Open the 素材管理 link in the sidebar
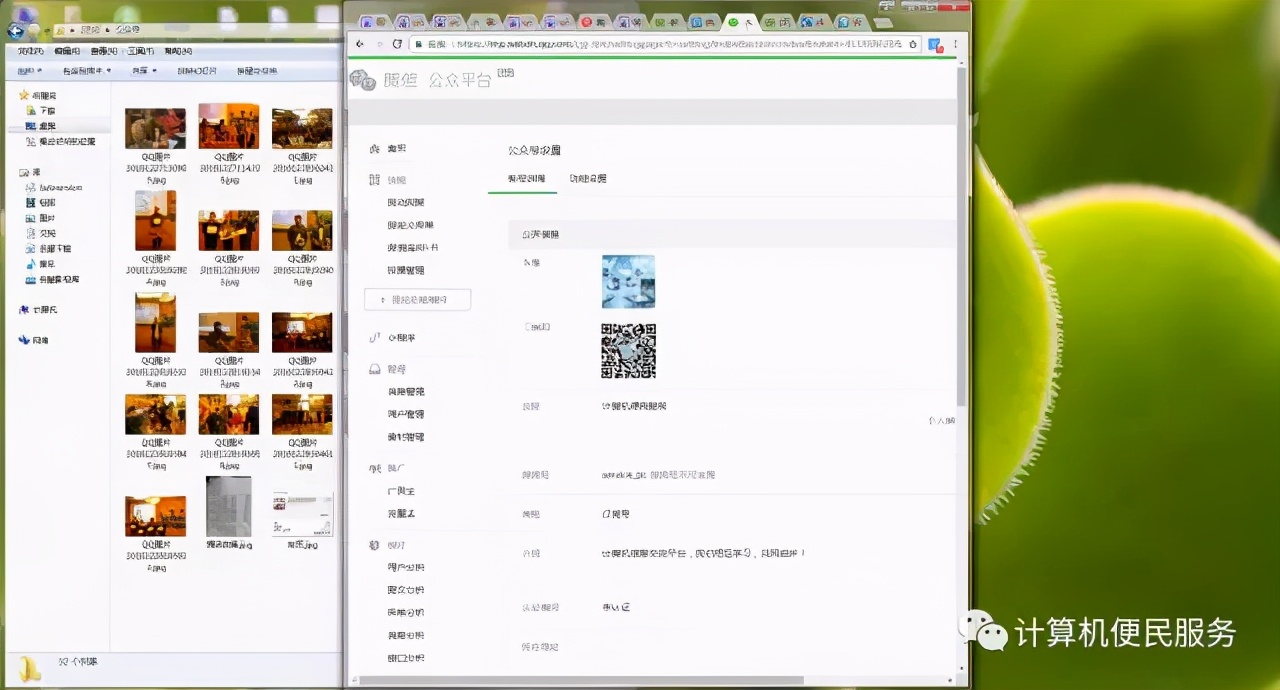 (x=404, y=270)
